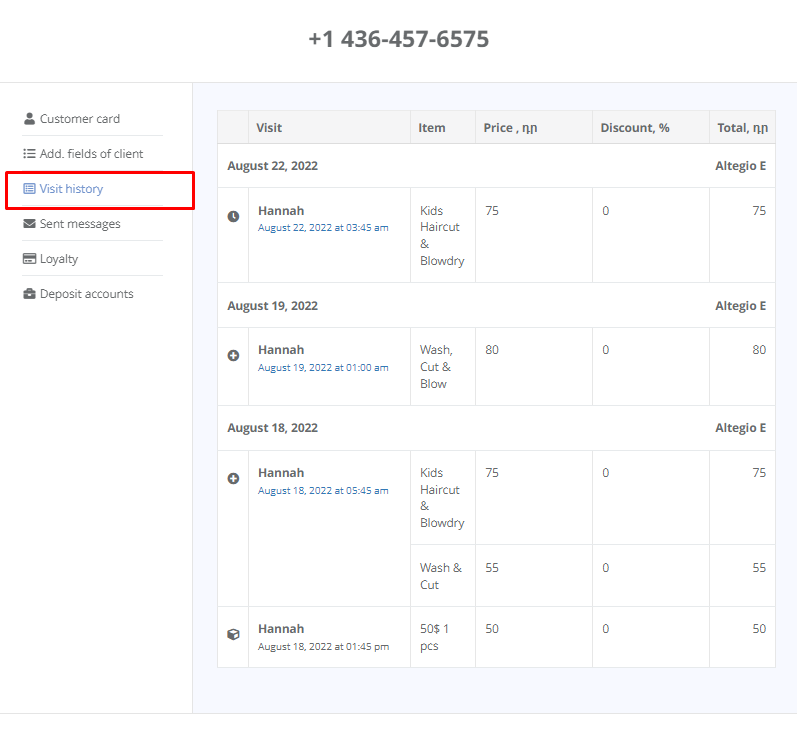Click the box icon on product sale row
Screen dimensions: 797x729
pyautogui.click(x=233, y=634)
